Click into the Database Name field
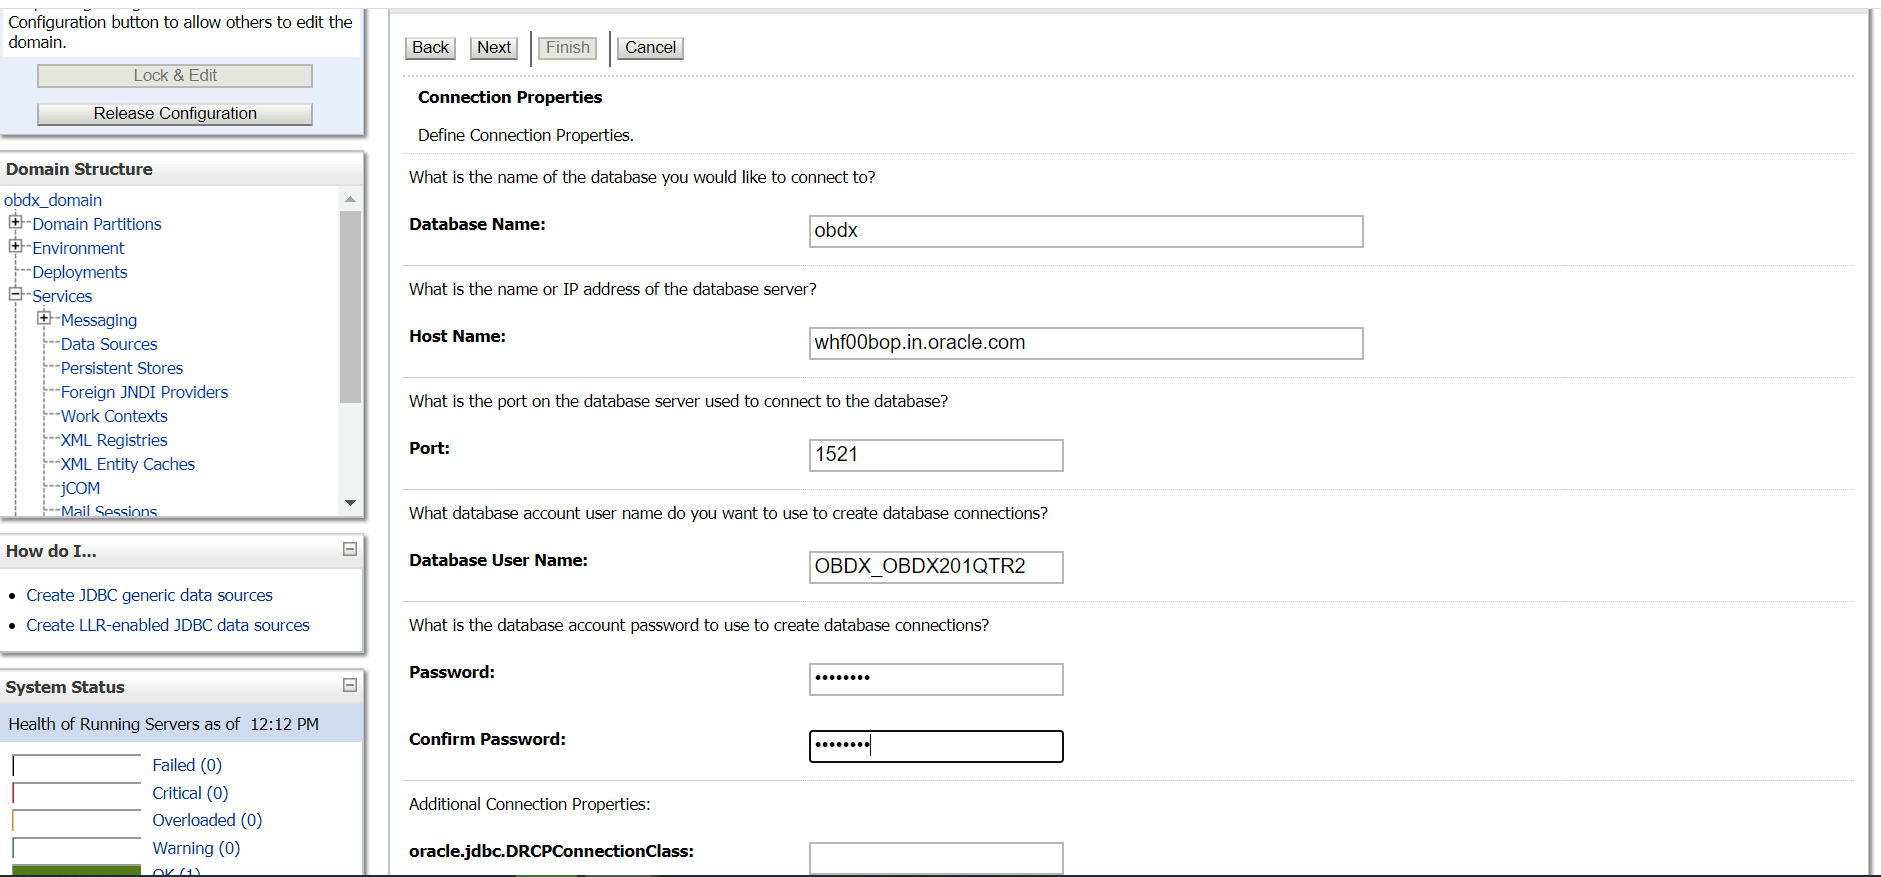 (x=1085, y=231)
